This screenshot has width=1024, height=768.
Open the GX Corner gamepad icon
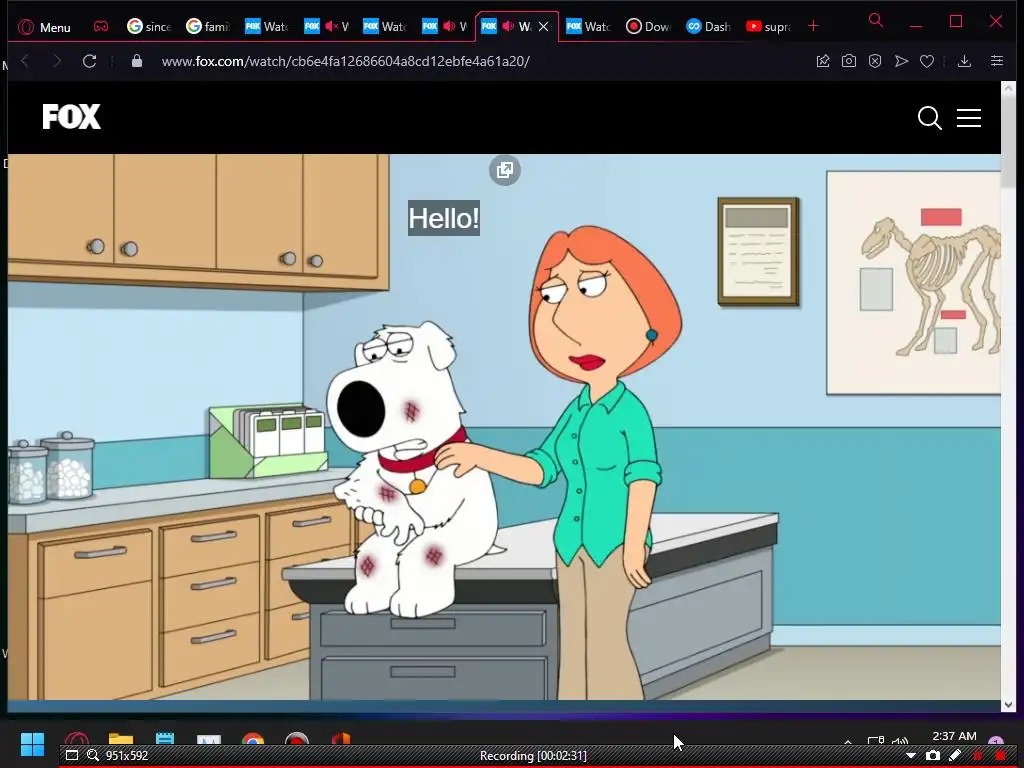point(101,27)
